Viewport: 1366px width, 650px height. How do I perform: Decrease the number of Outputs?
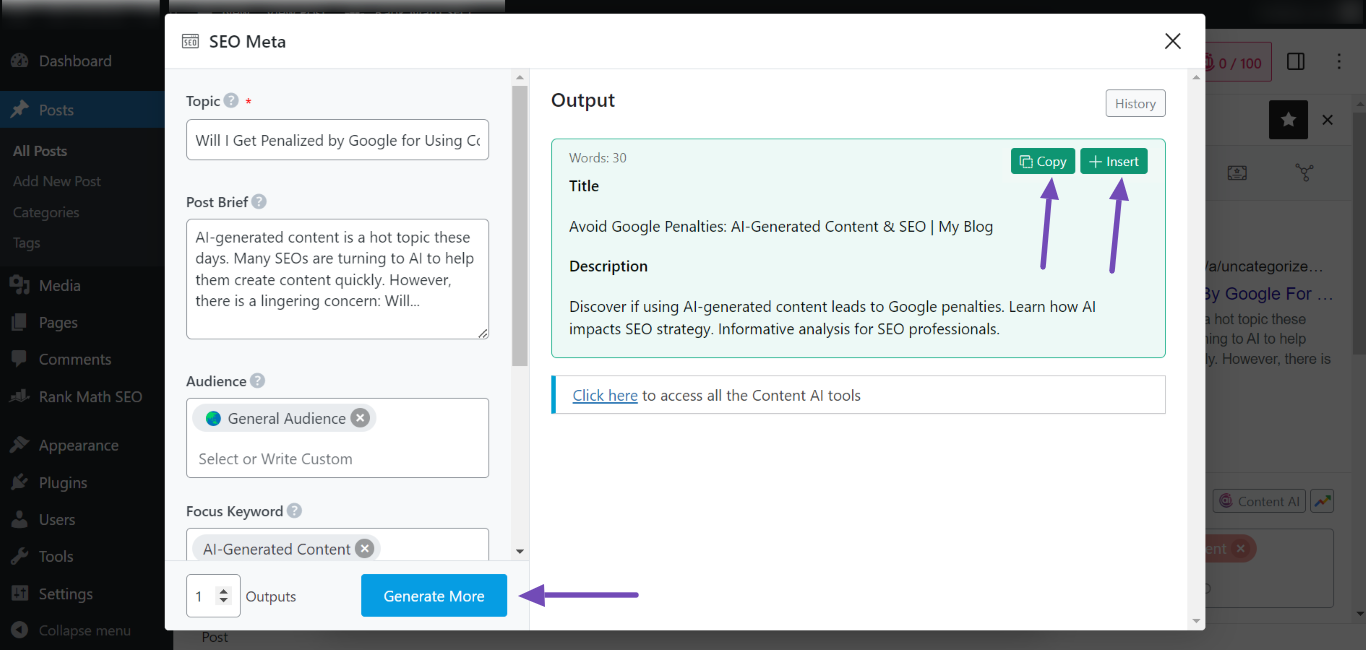click(224, 601)
